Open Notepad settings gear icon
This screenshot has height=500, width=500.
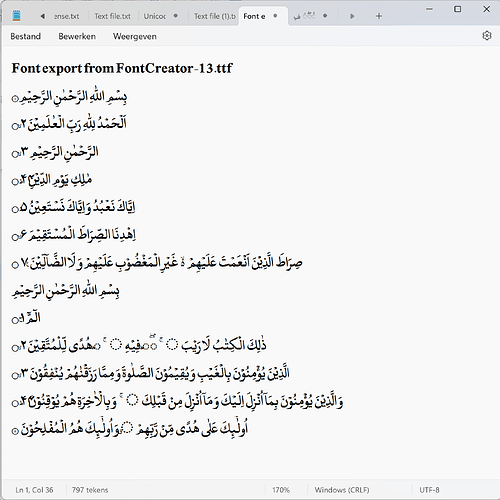point(487,36)
